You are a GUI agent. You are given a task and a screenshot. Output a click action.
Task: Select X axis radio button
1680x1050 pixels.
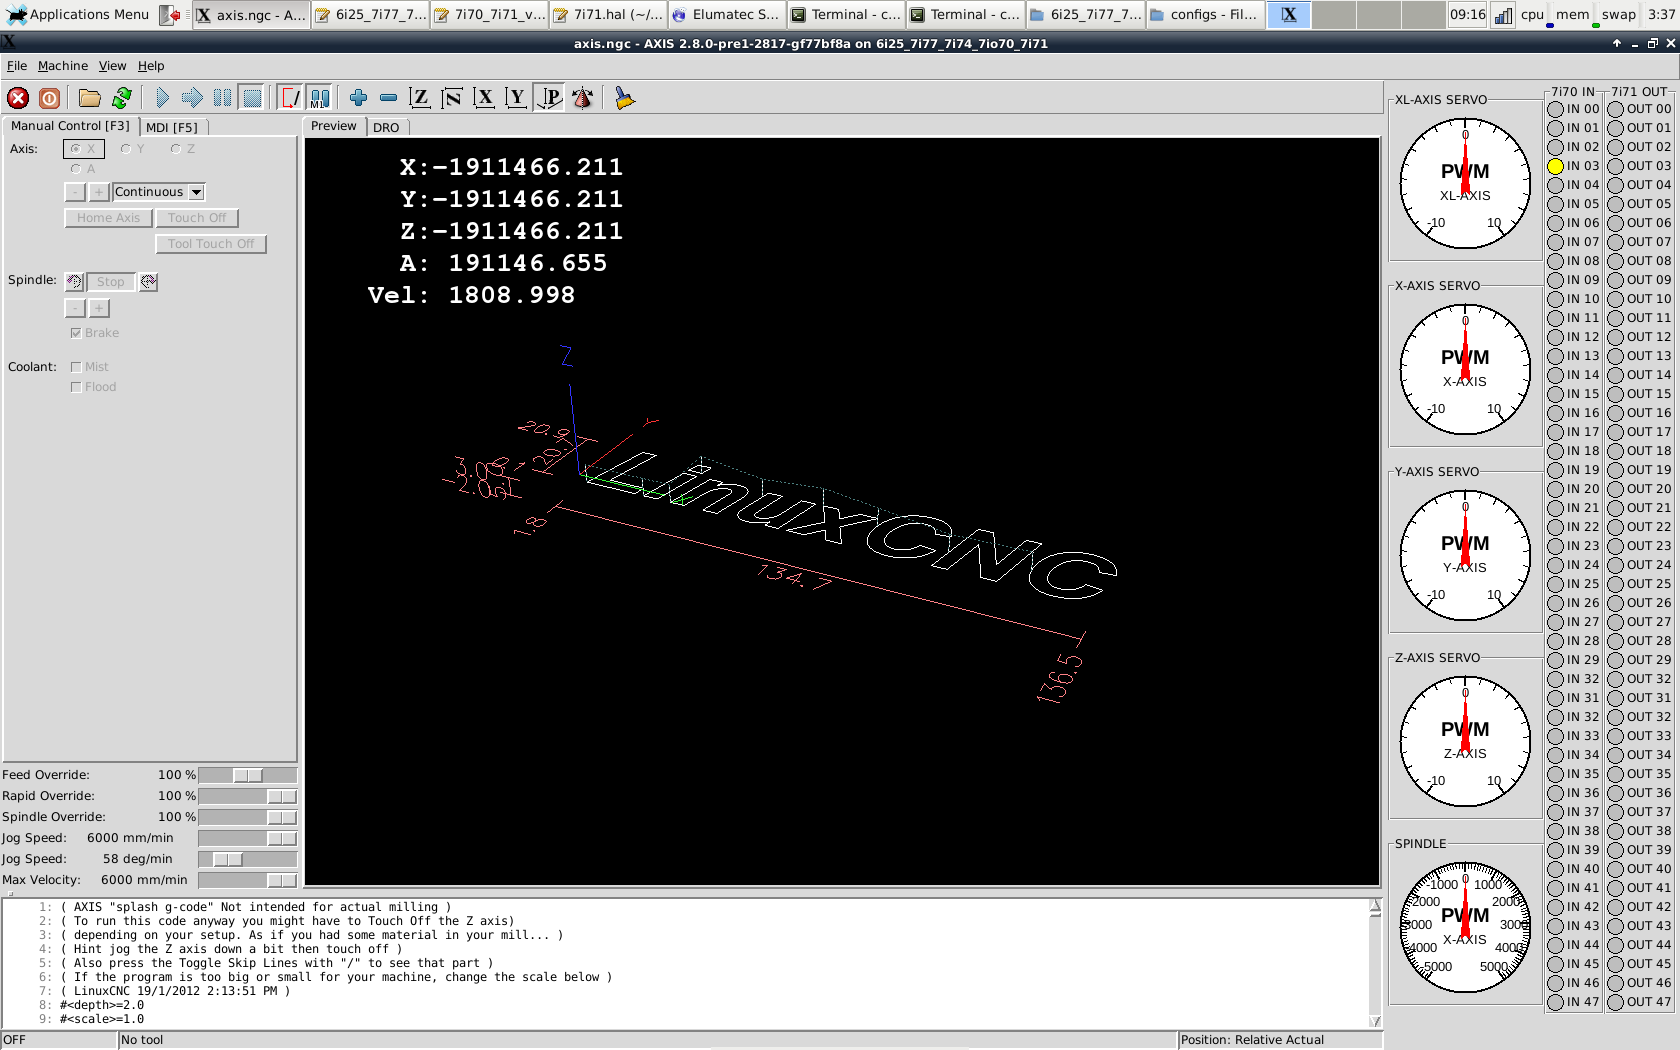pos(84,149)
